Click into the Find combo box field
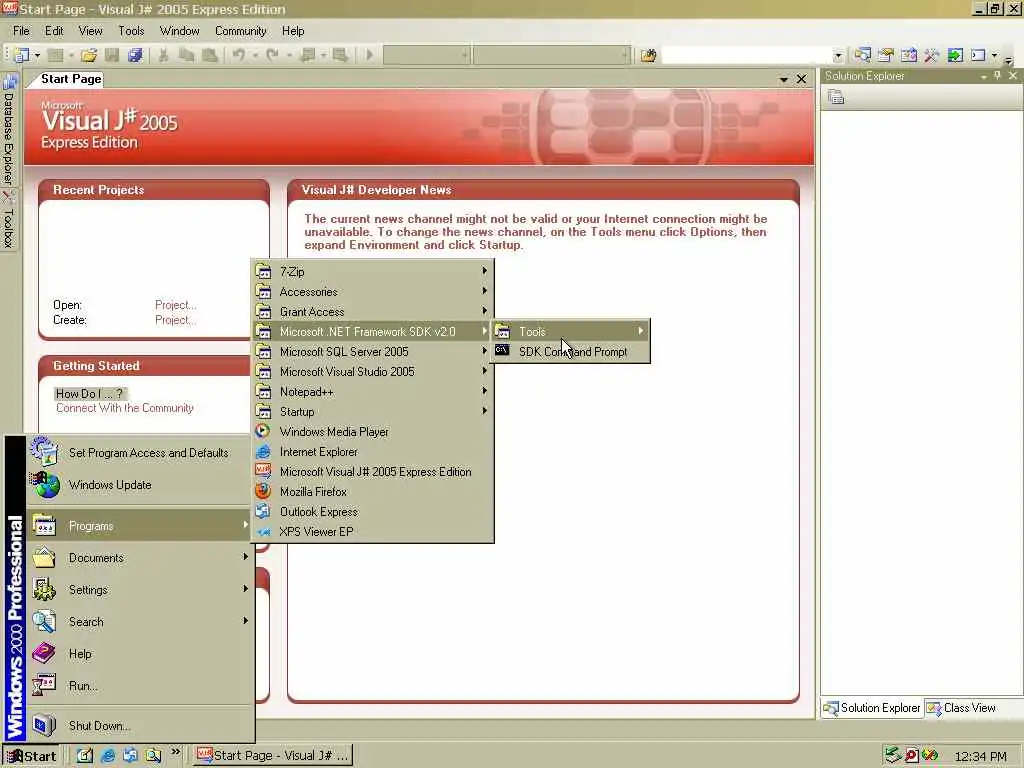Image resolution: width=1024 pixels, height=768 pixels. 746,56
